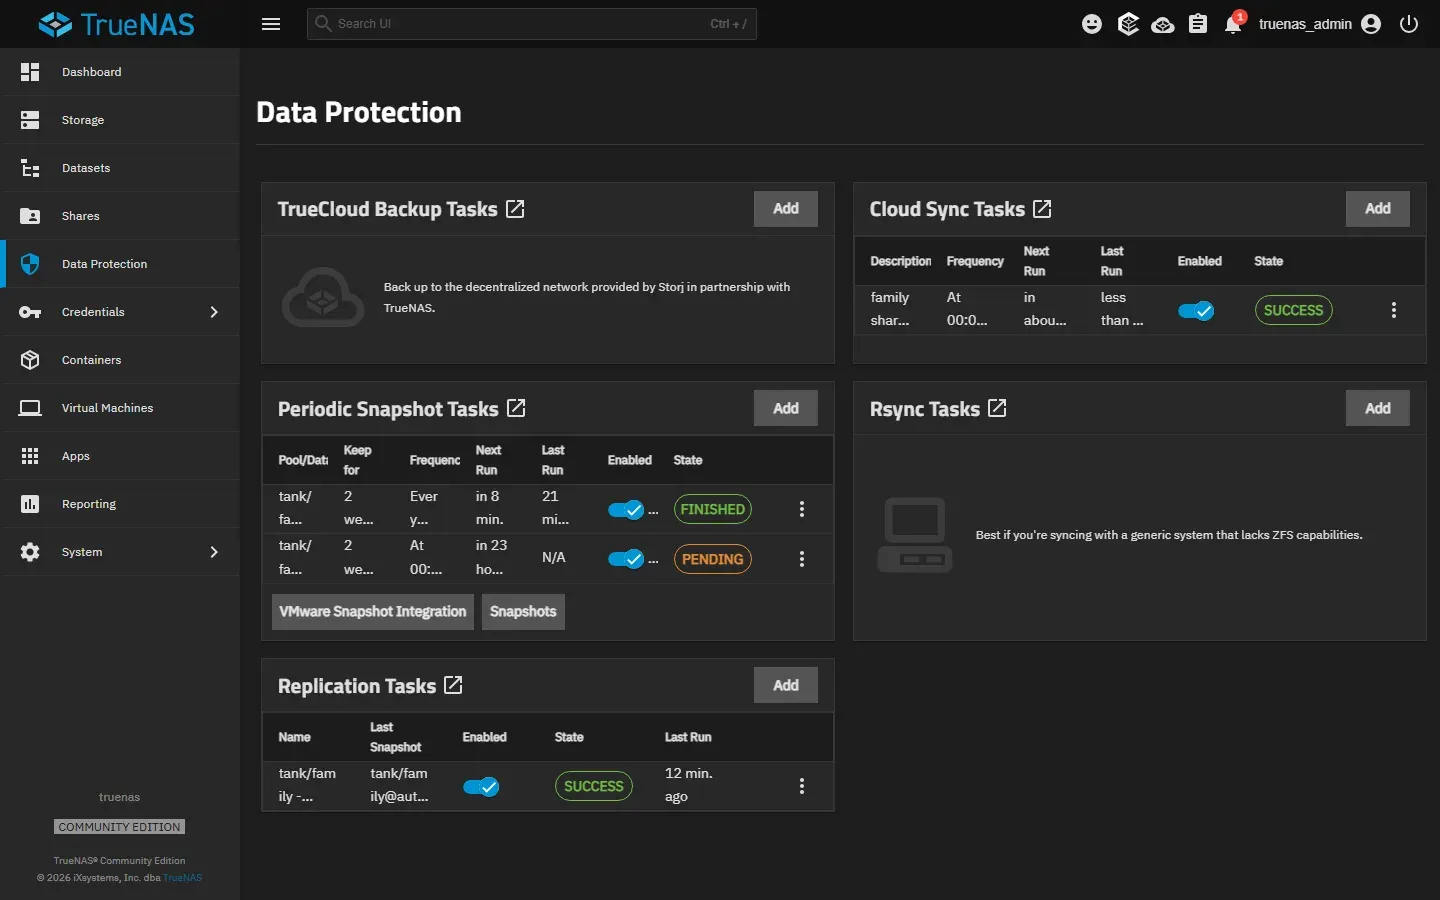Open TrueCloud Backup Tasks external link icon
The height and width of the screenshot is (900, 1440).
515,209
